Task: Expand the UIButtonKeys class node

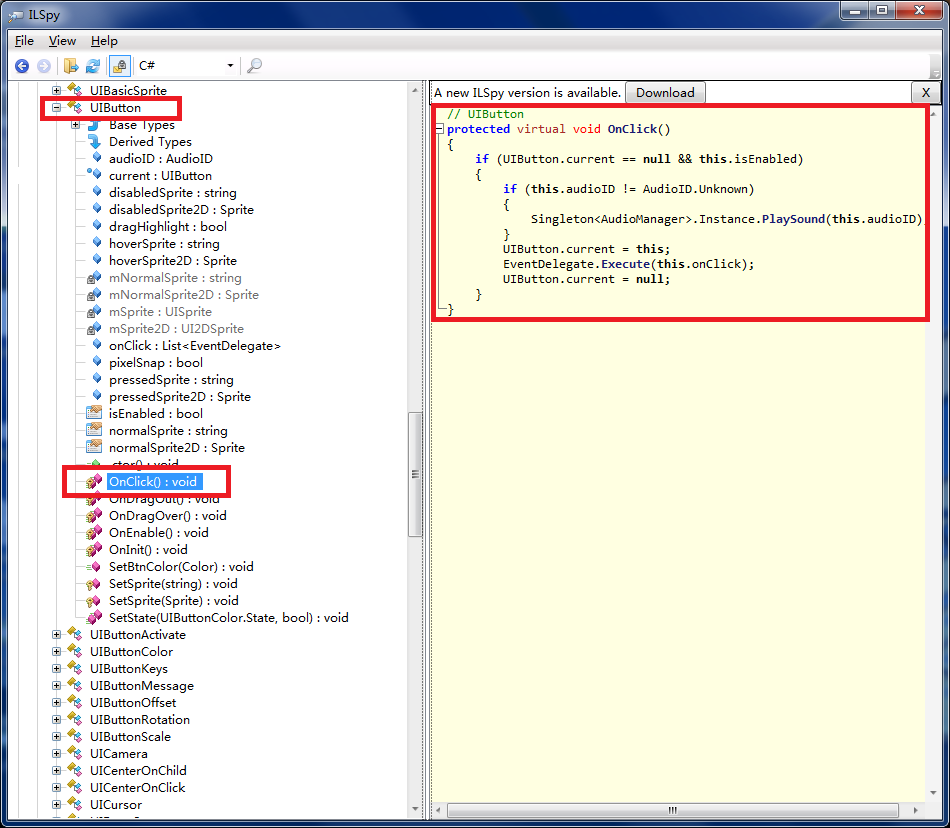Action: pyautogui.click(x=56, y=669)
